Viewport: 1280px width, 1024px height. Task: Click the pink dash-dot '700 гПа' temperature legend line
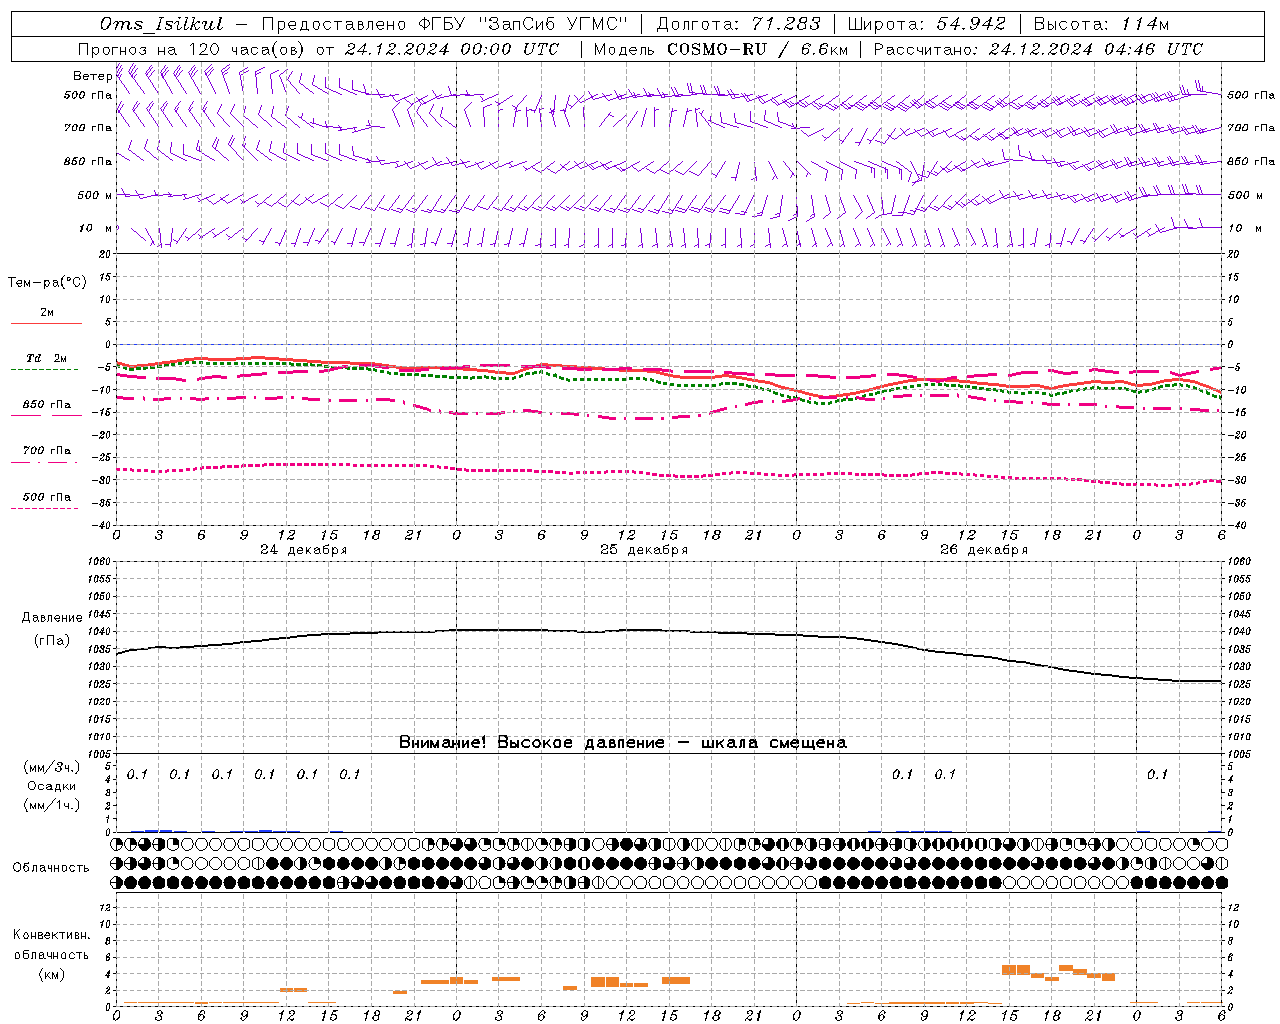(x=46, y=462)
